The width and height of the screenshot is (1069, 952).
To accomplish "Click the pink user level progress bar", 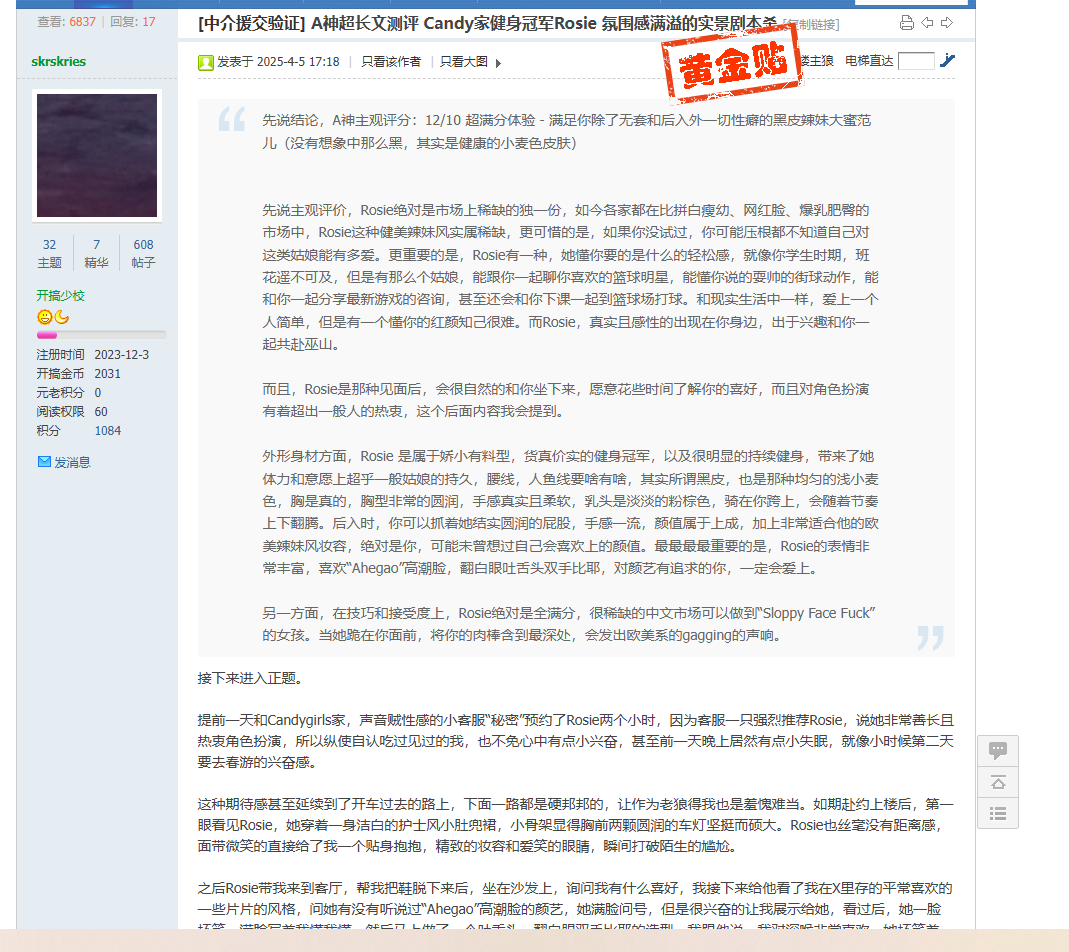I will (x=101, y=335).
